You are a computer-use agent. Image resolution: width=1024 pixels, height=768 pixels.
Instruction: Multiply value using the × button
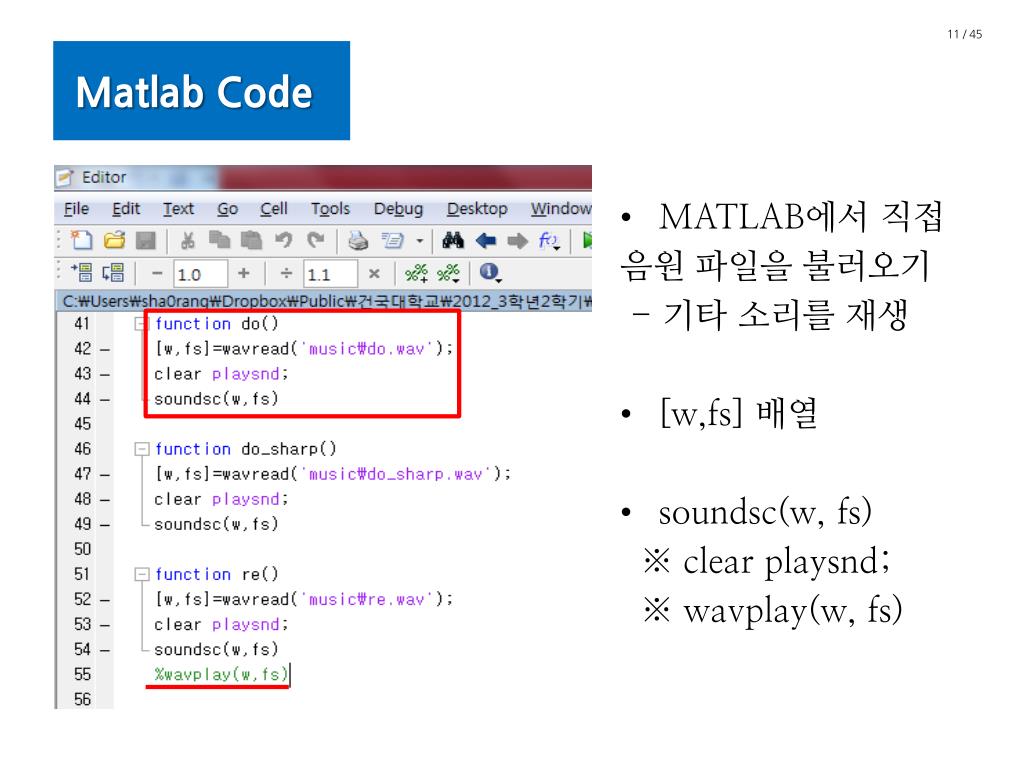(x=374, y=273)
